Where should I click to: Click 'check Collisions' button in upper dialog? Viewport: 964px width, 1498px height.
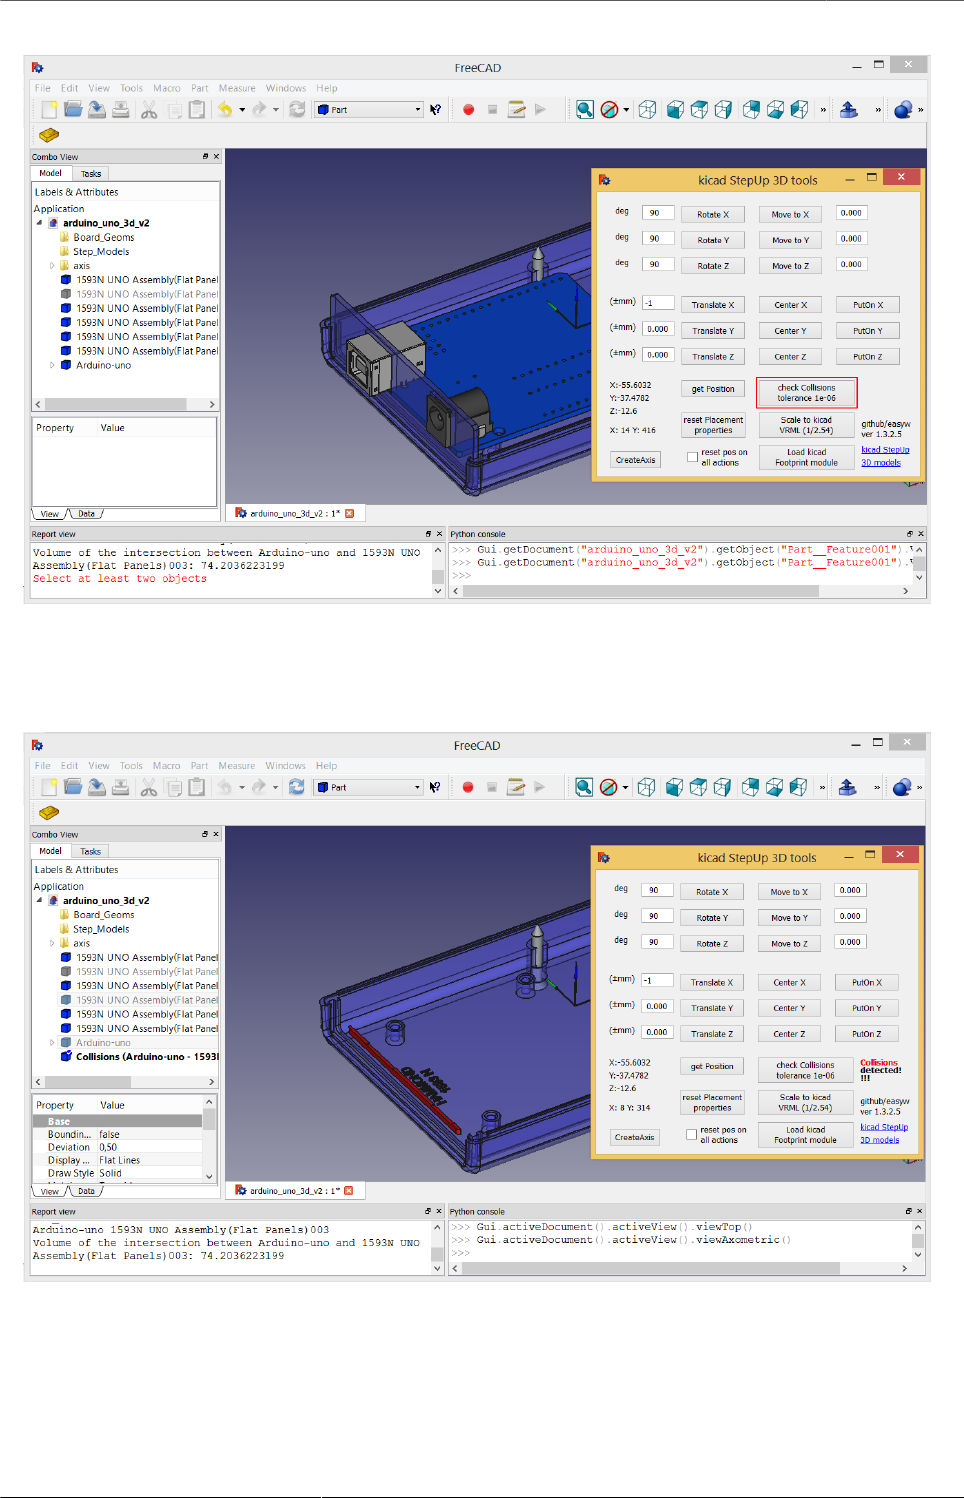[806, 392]
